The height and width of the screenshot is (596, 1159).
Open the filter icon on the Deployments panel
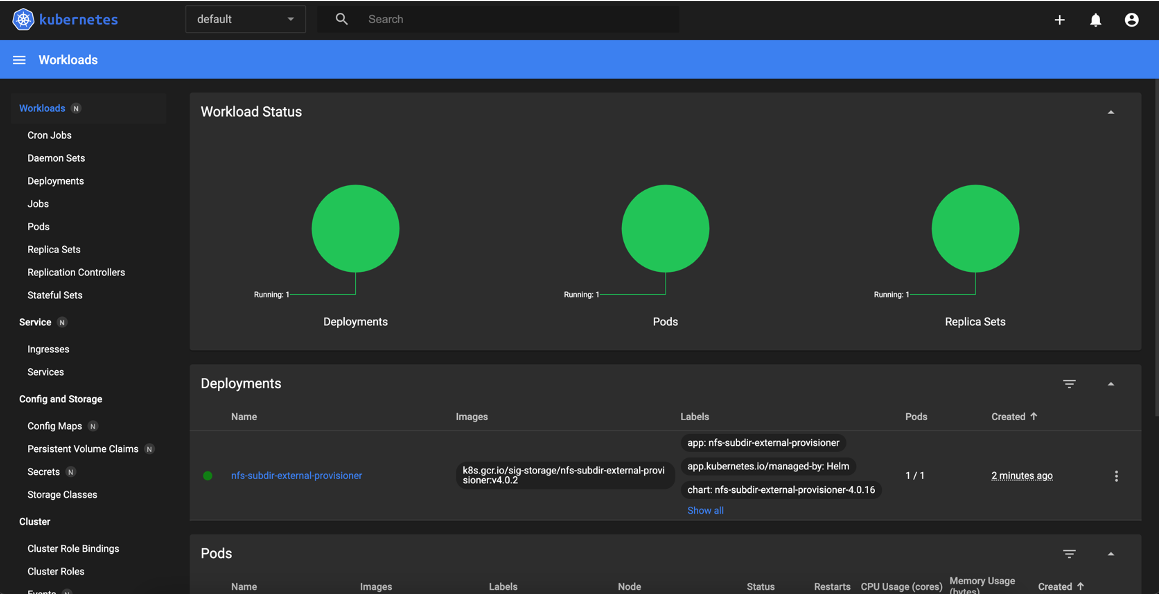click(1069, 383)
